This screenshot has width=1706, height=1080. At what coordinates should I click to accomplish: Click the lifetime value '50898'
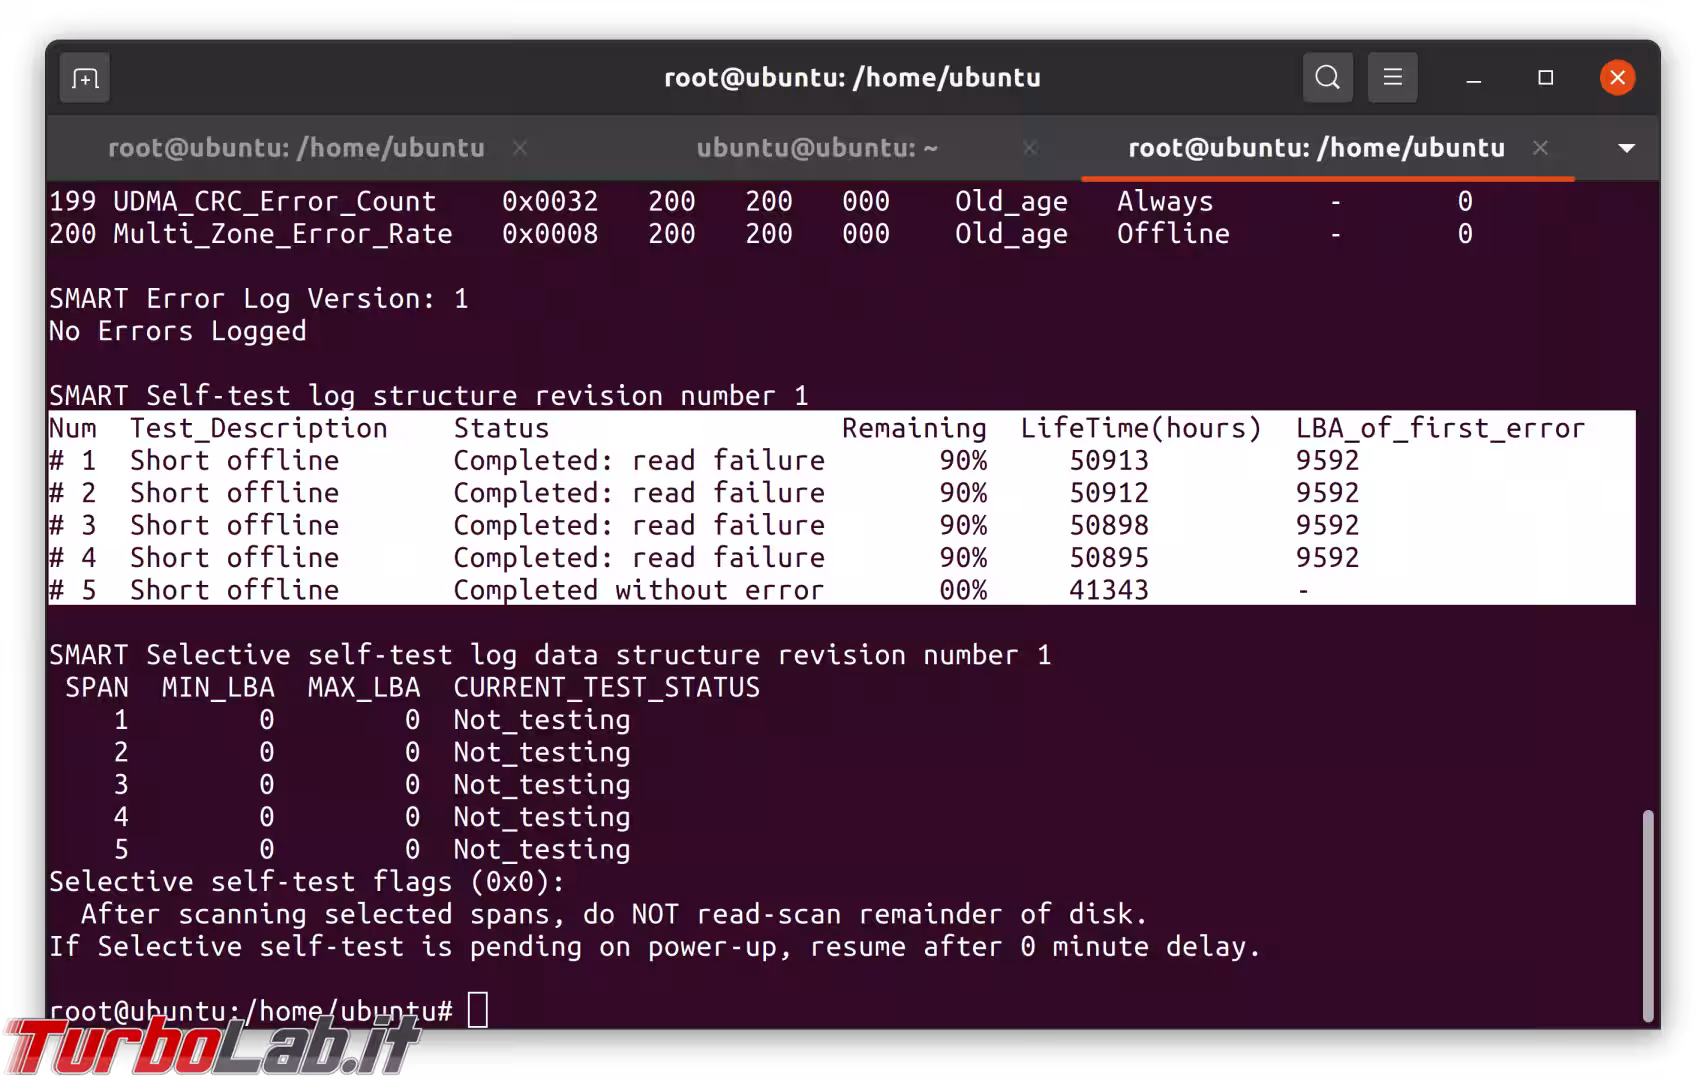1109,526
